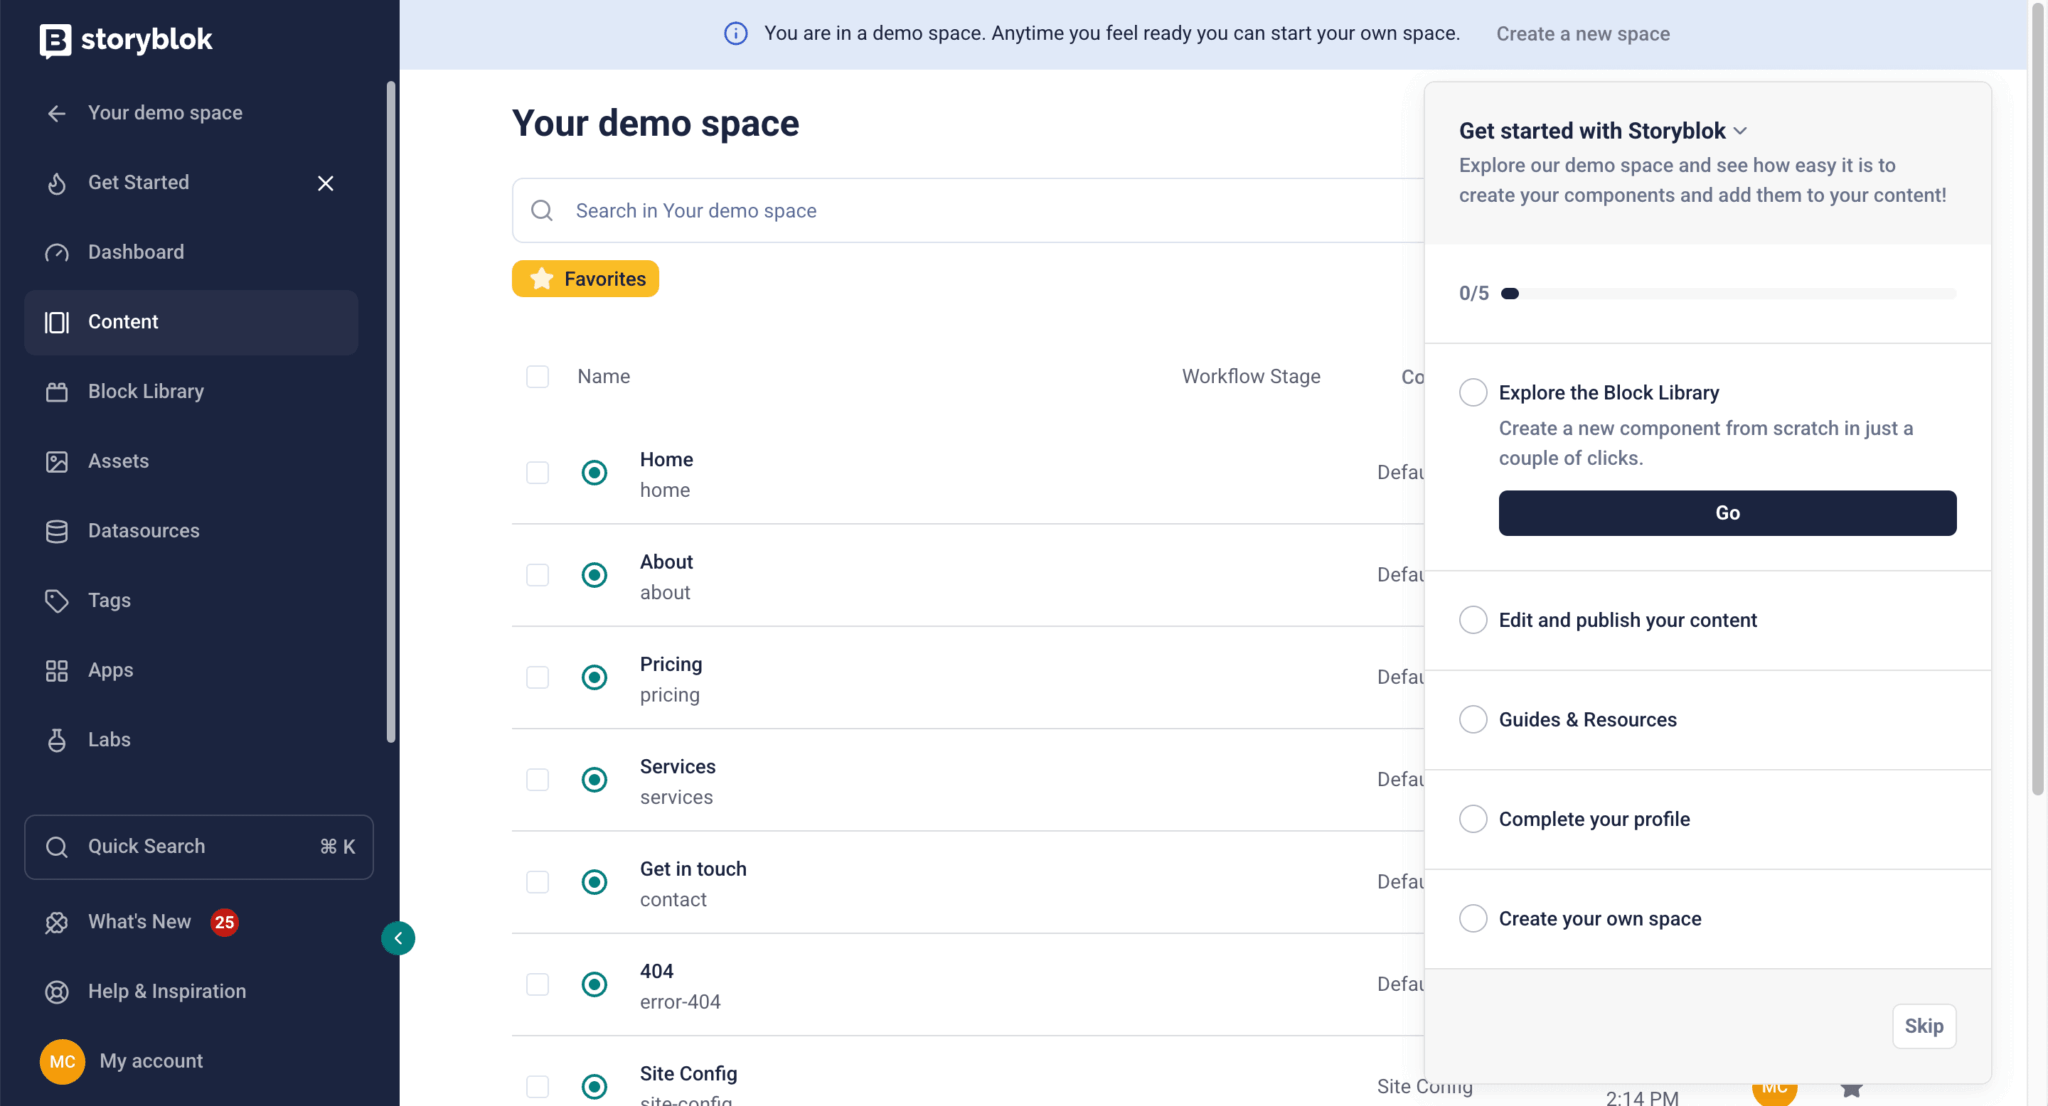Viewport: 2048px width, 1106px height.
Task: Close the Get Started sidebar item
Action: pyautogui.click(x=325, y=183)
